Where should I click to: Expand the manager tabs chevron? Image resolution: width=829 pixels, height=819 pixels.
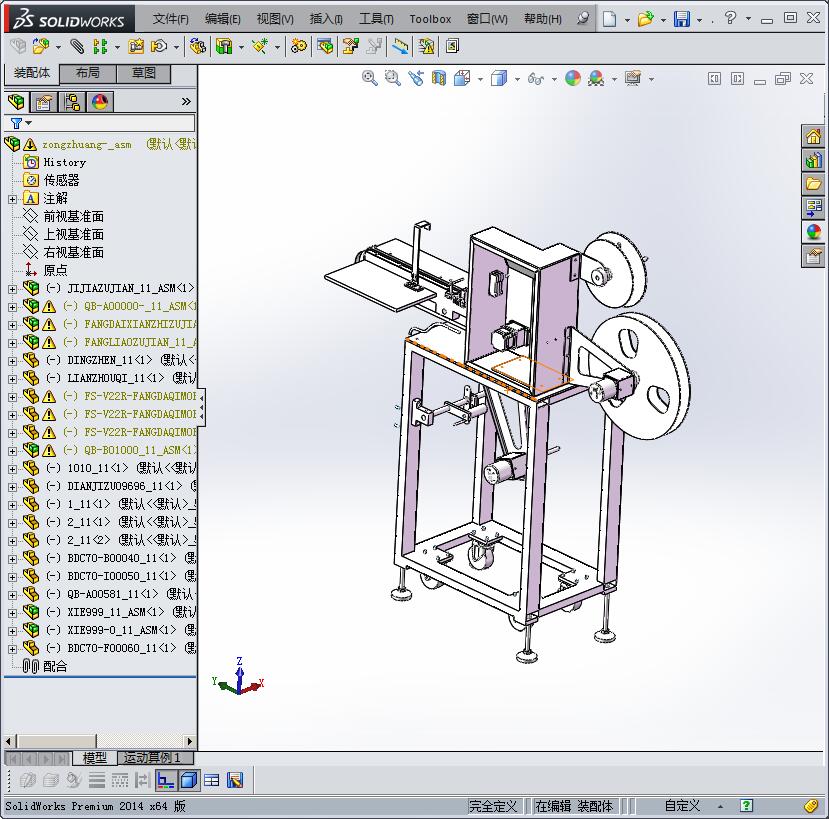pyautogui.click(x=186, y=102)
